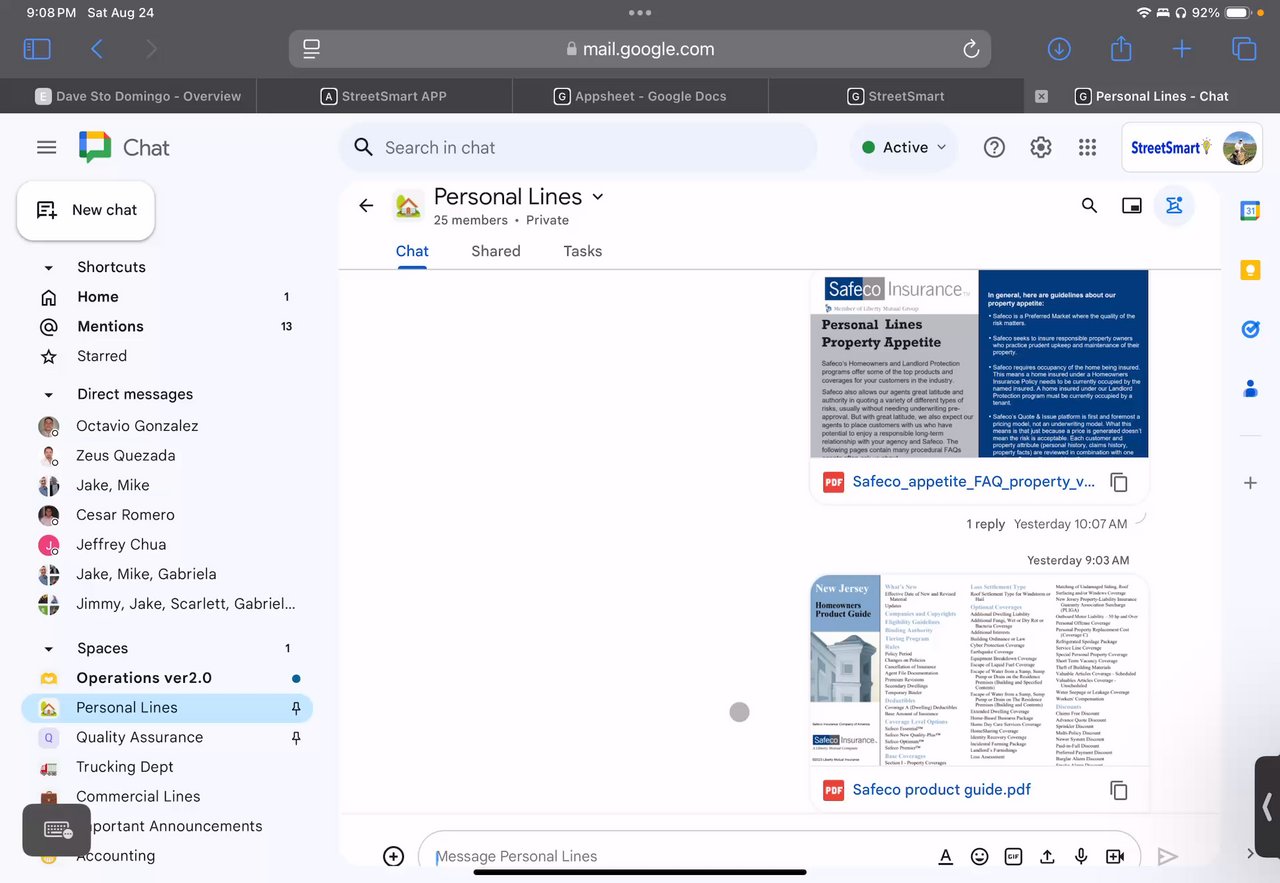
Task: Search within the Personal Lines space
Action: pyautogui.click(x=1090, y=206)
